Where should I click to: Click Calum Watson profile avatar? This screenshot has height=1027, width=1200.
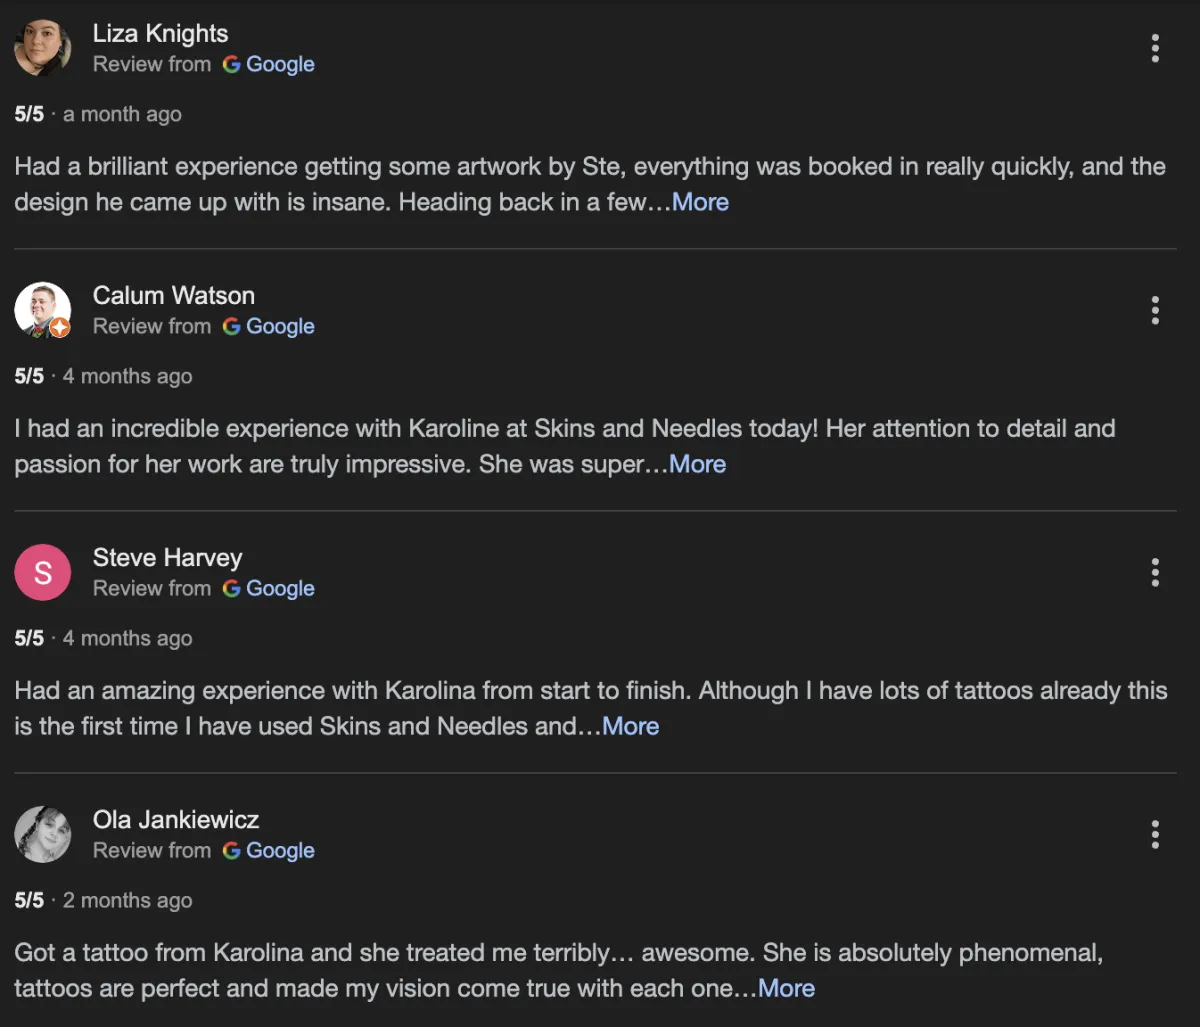pos(43,310)
